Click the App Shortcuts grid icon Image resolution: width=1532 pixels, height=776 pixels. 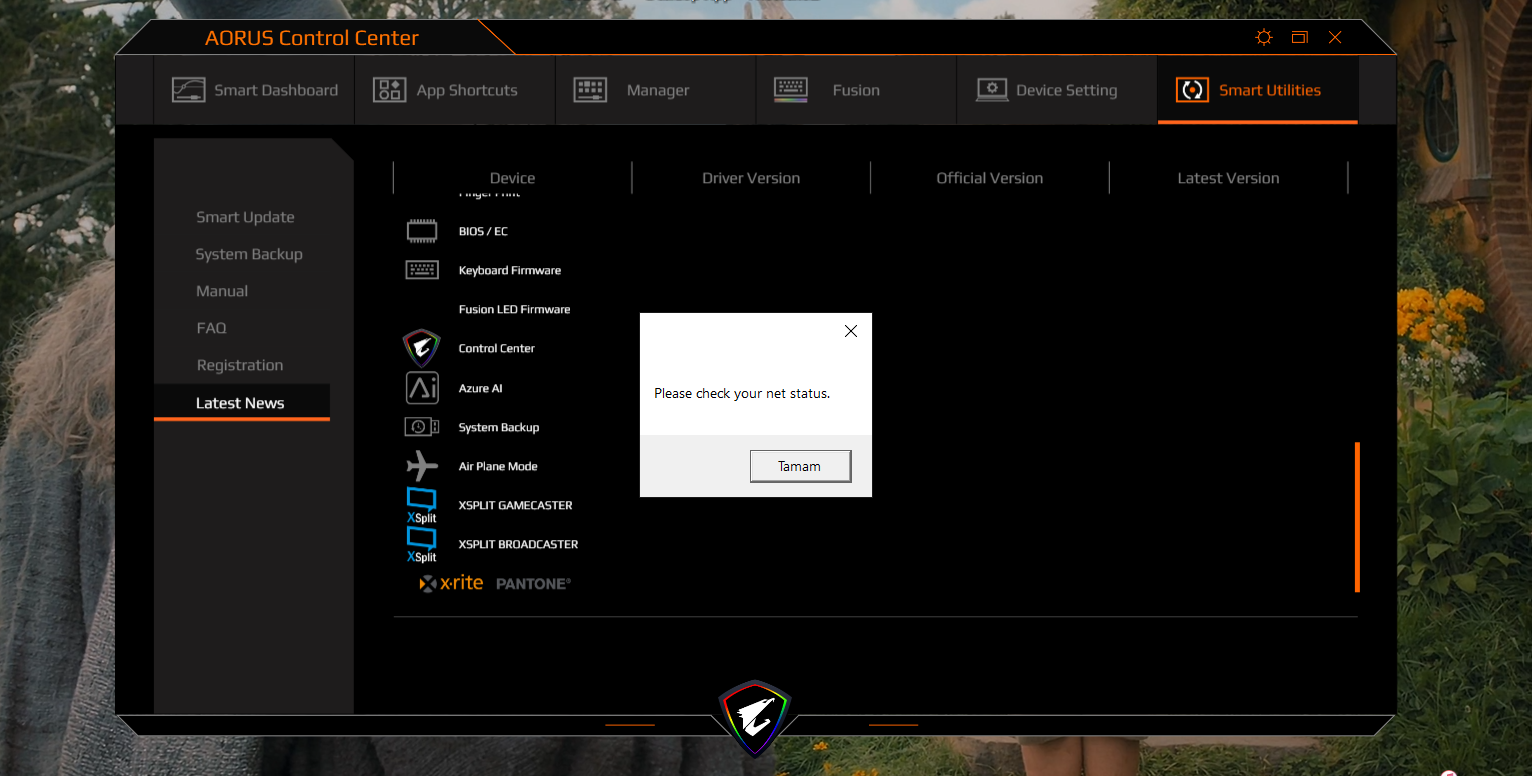pos(389,90)
